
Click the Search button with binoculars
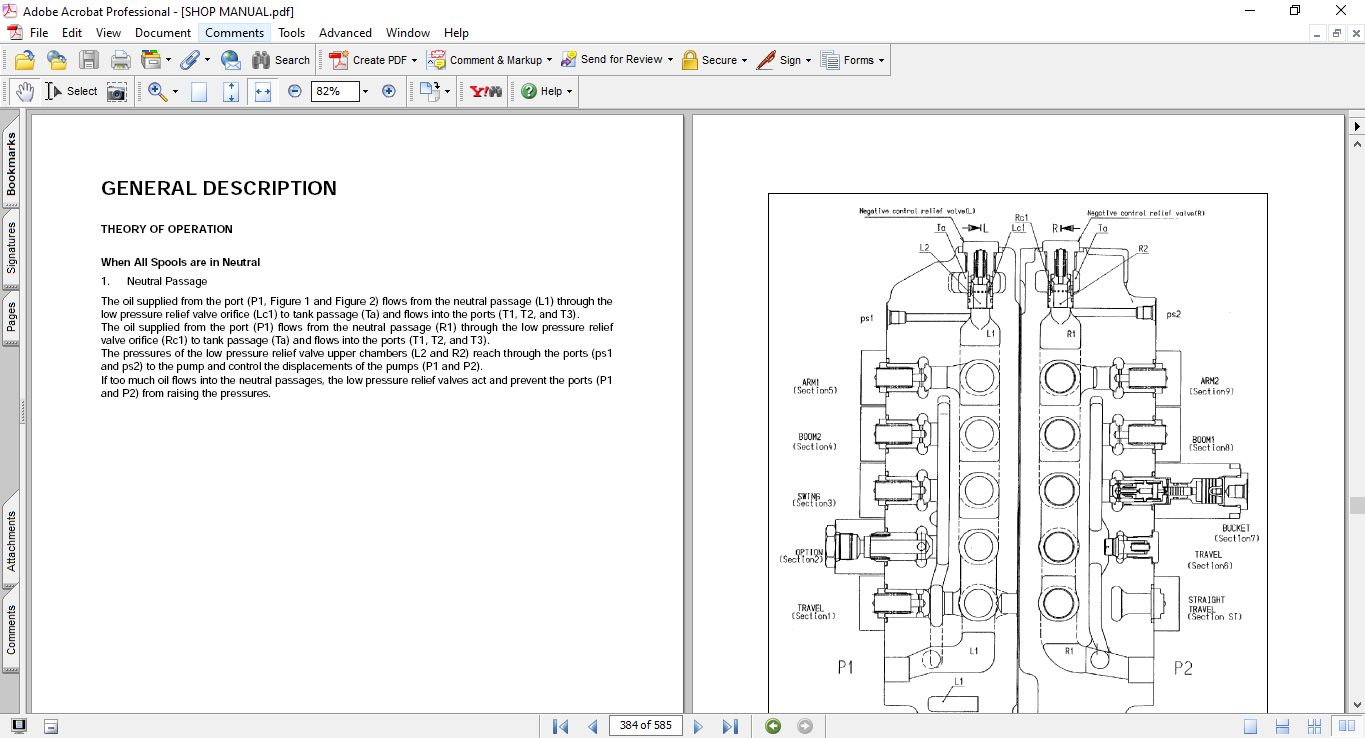coord(281,60)
